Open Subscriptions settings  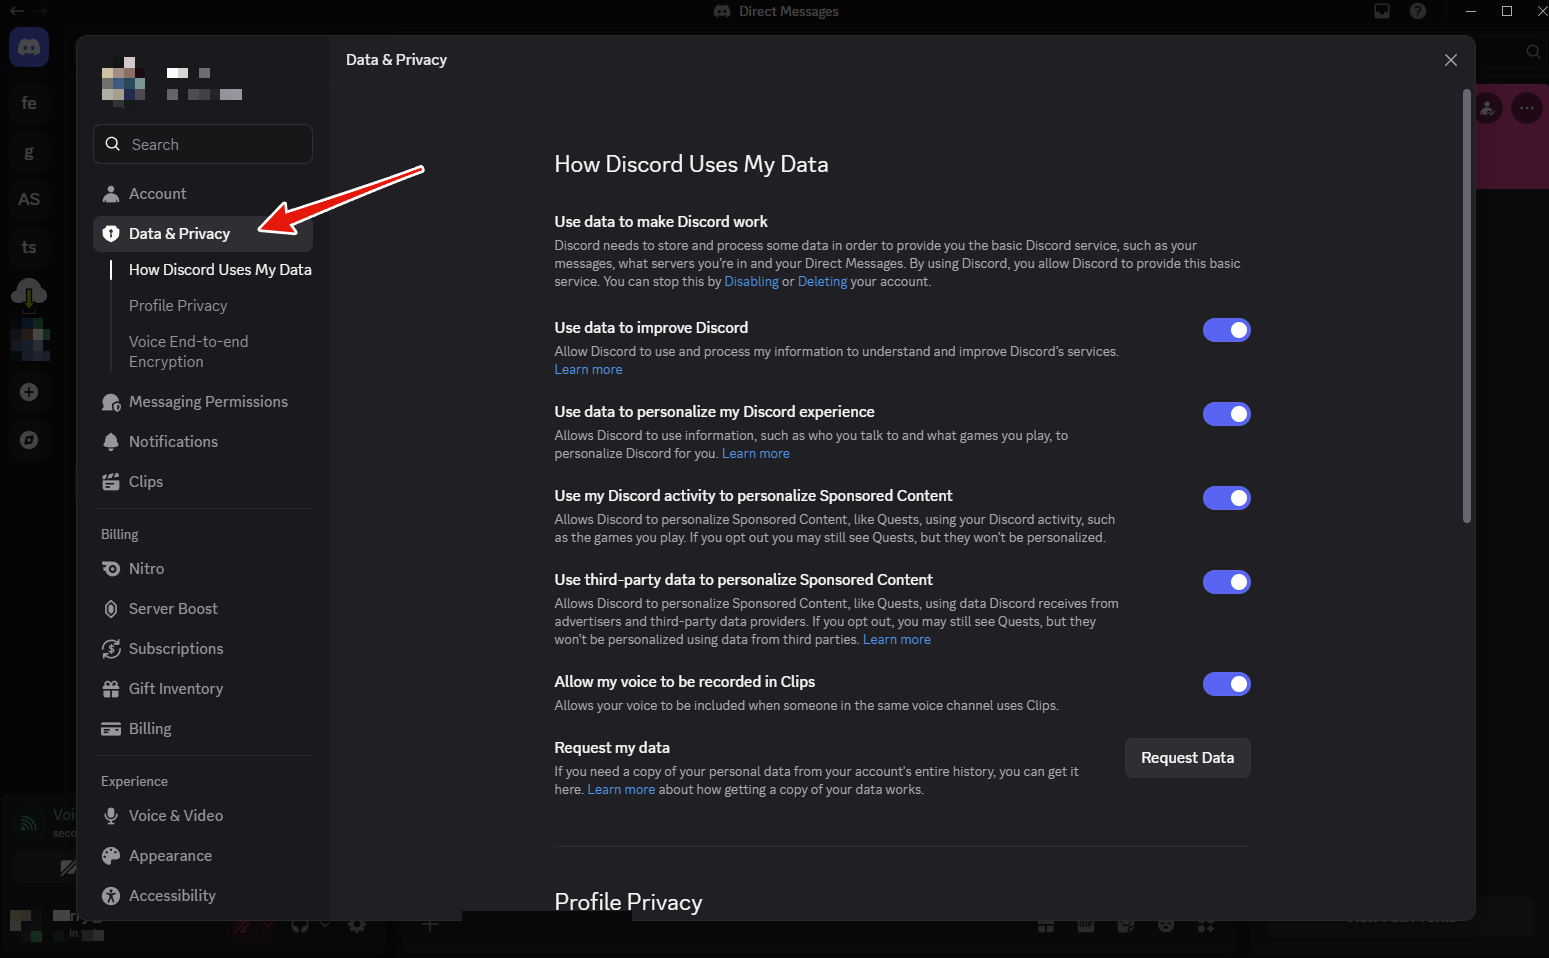click(203, 649)
